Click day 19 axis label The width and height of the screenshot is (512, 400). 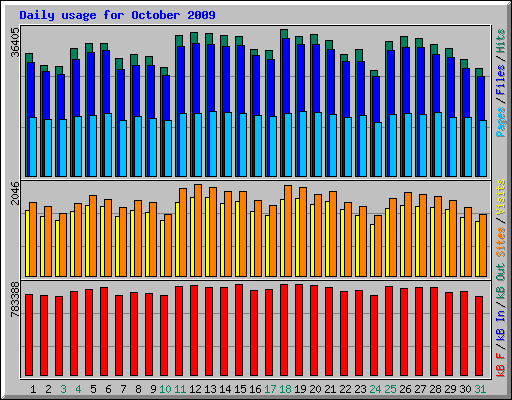click(x=300, y=389)
